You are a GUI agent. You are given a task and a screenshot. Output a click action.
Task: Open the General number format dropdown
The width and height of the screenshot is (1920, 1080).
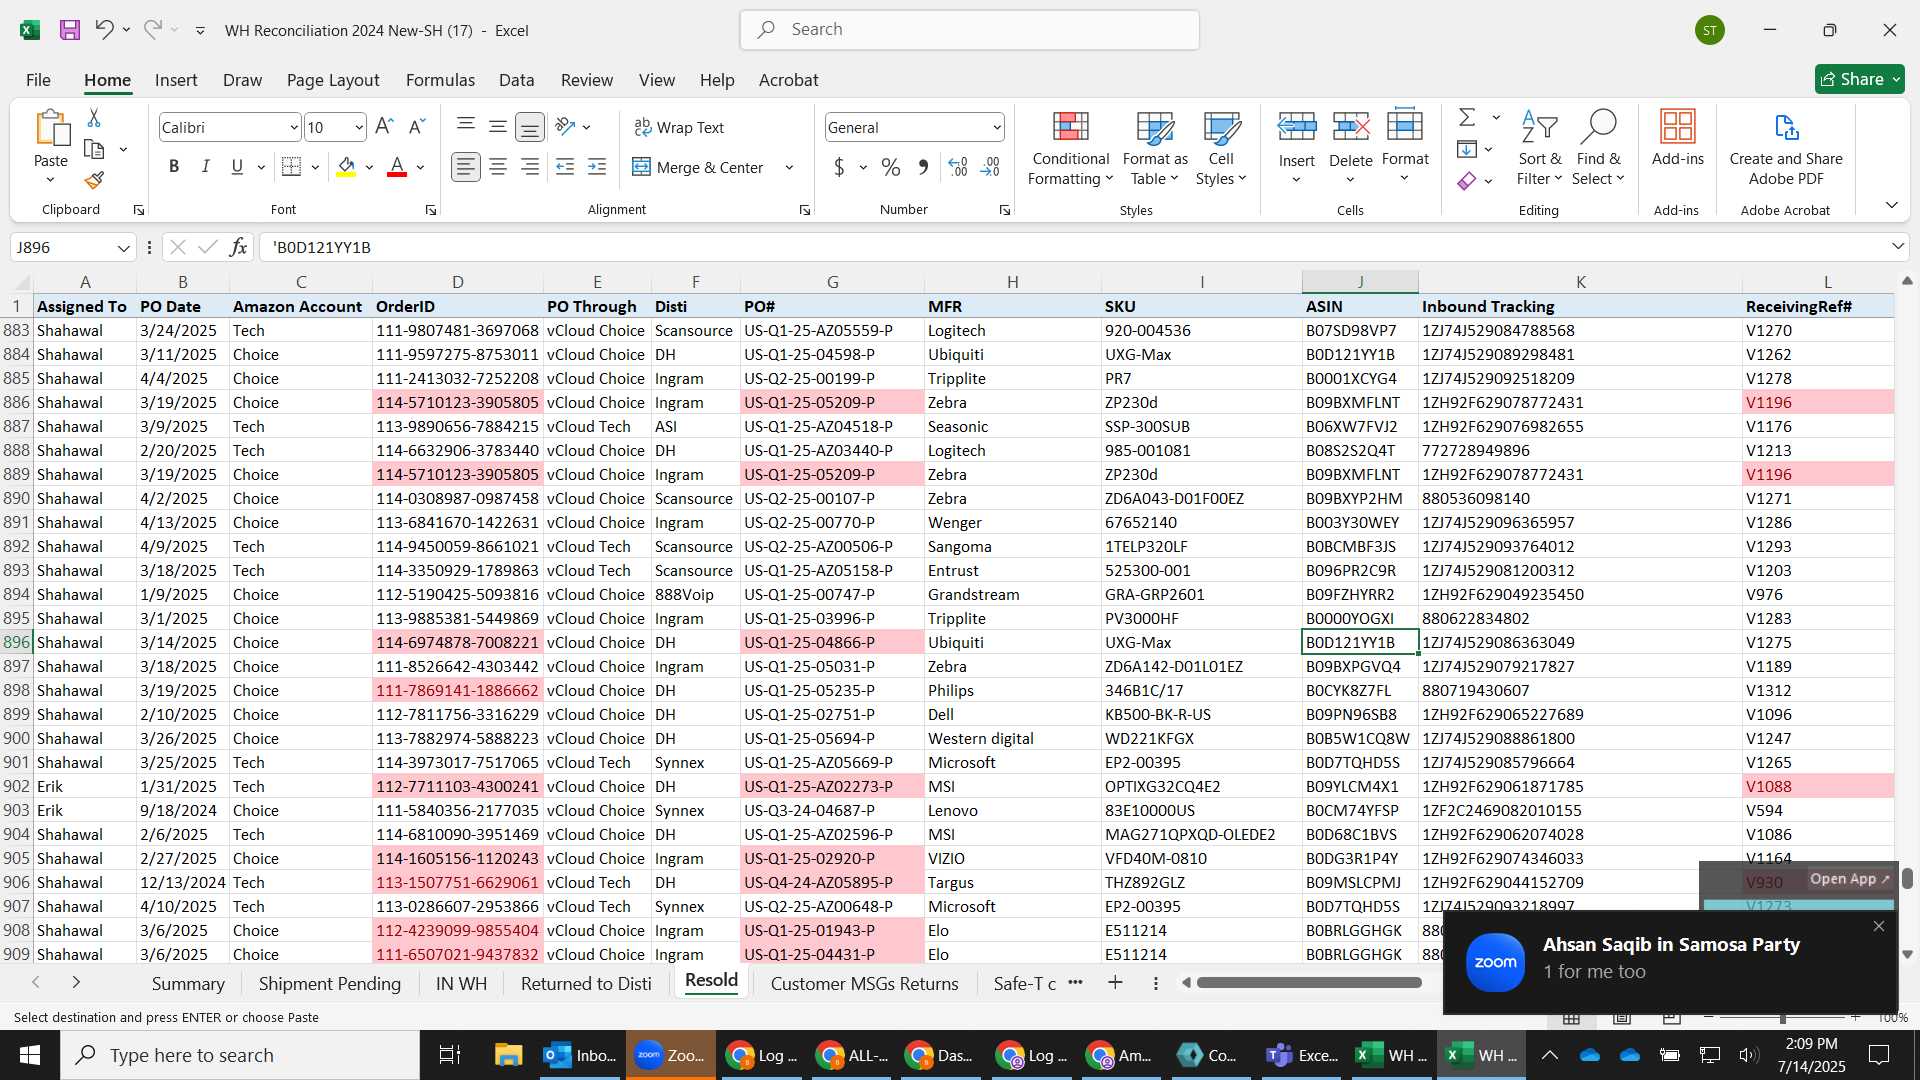(997, 127)
